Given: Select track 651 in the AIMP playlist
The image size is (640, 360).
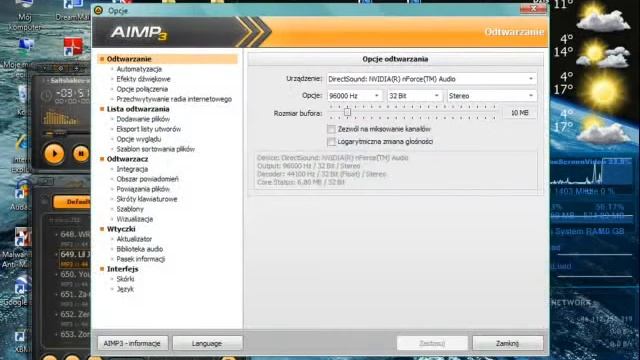Looking at the screenshot, I should pyautogui.click(x=74, y=294).
